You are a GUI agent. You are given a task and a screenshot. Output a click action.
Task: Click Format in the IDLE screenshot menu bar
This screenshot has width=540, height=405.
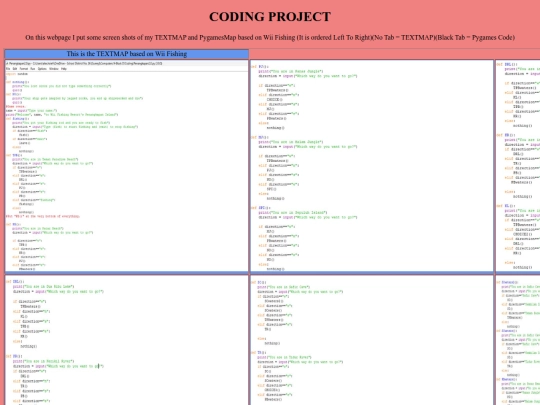coord(24,69)
